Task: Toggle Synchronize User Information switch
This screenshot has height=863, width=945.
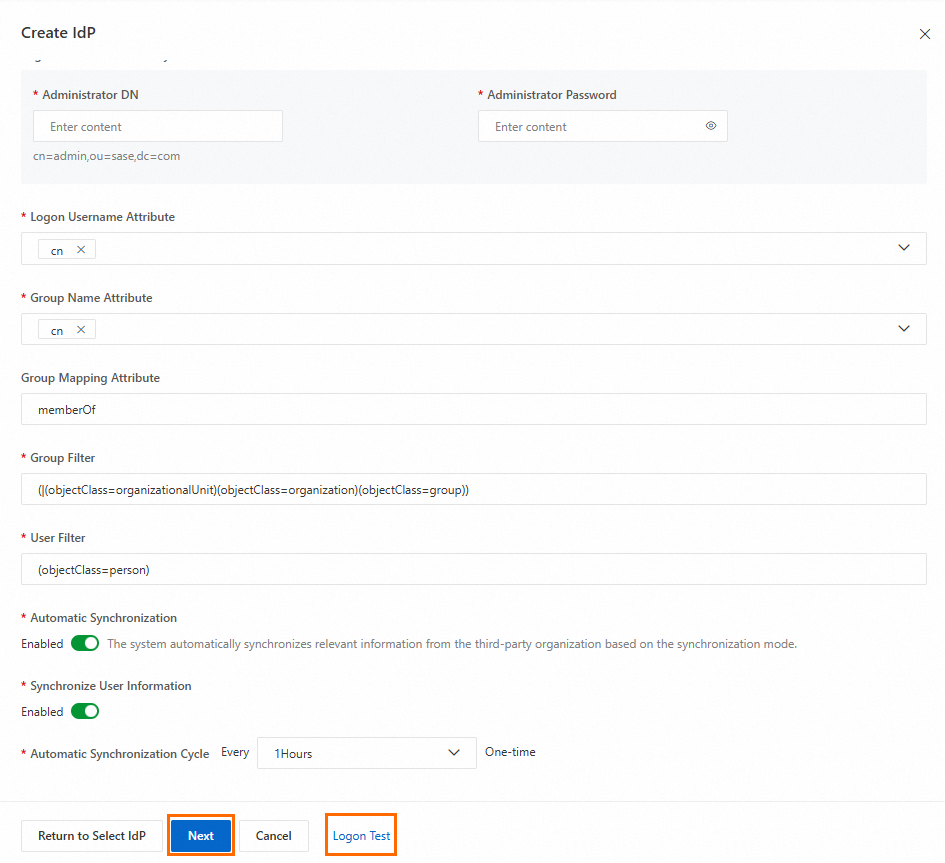Action: click(x=85, y=711)
